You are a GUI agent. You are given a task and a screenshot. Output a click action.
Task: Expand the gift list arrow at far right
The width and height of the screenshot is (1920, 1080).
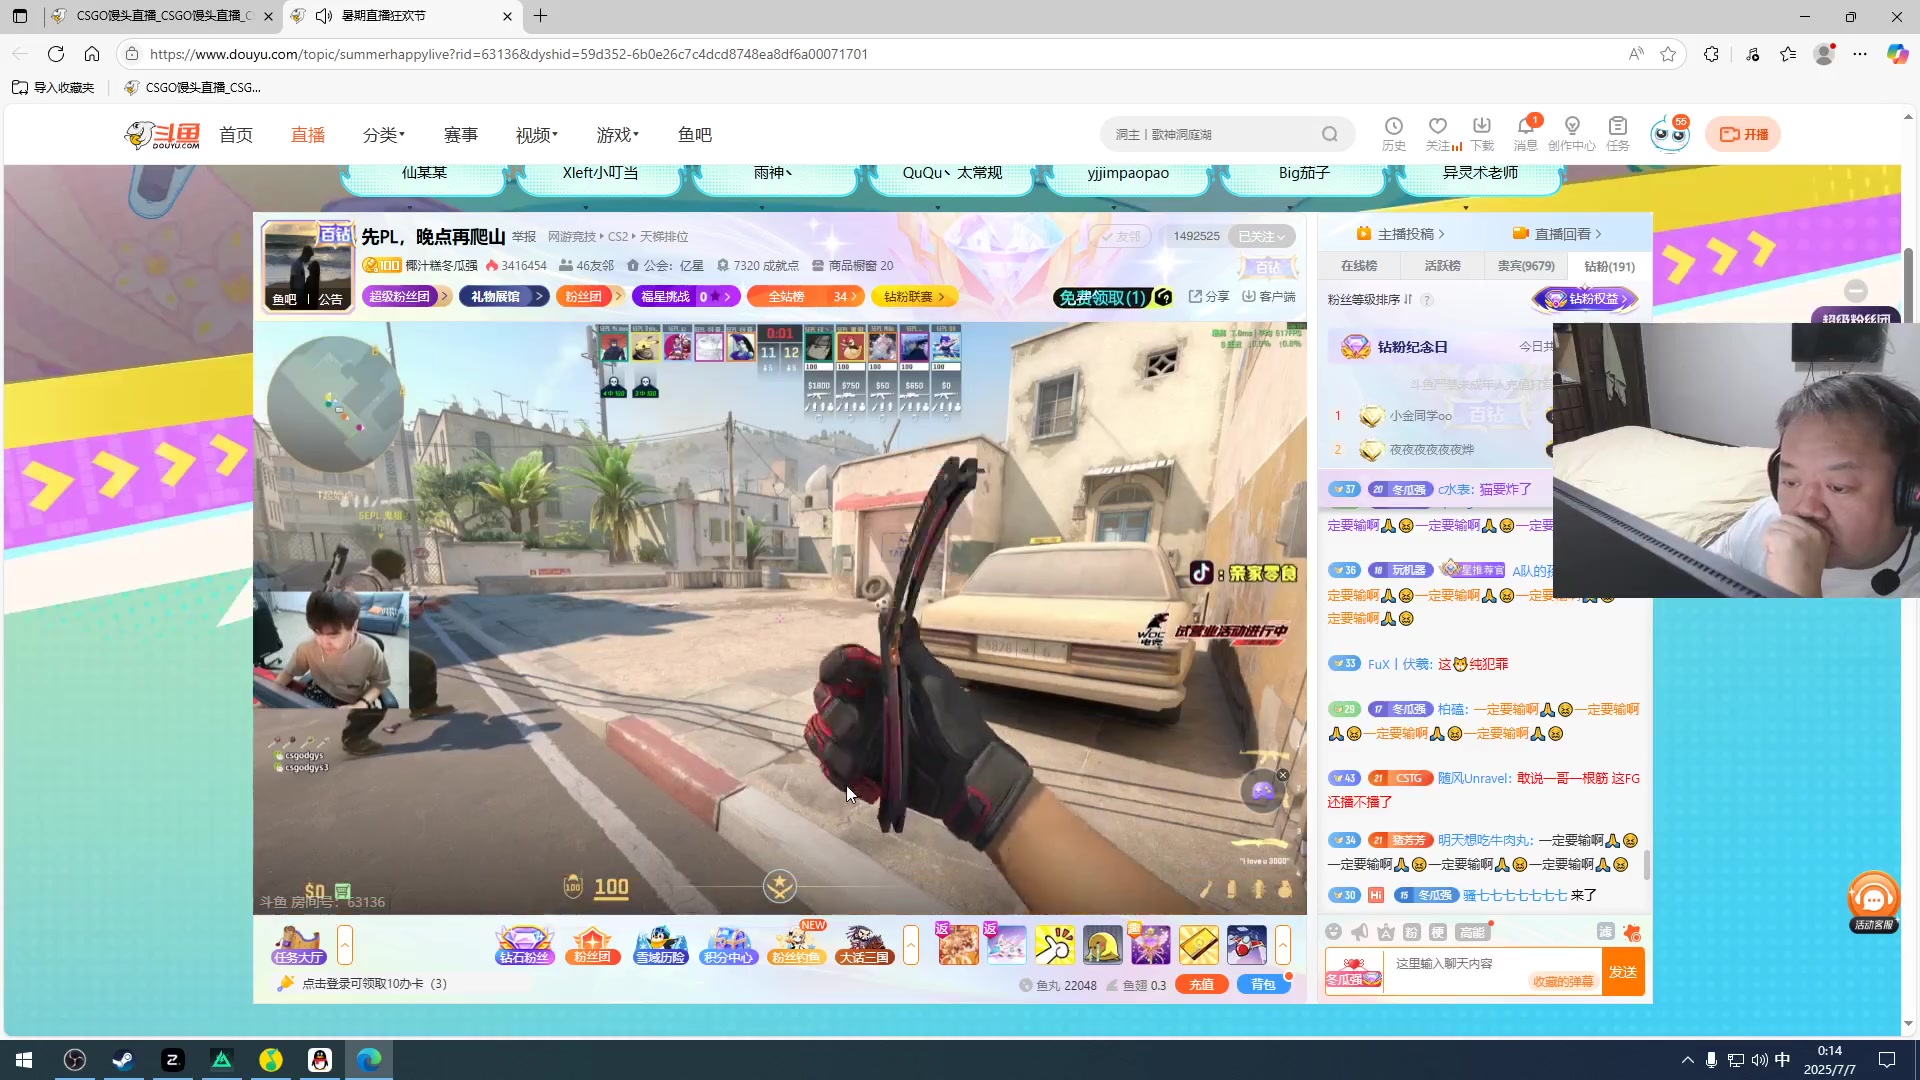tap(1283, 945)
